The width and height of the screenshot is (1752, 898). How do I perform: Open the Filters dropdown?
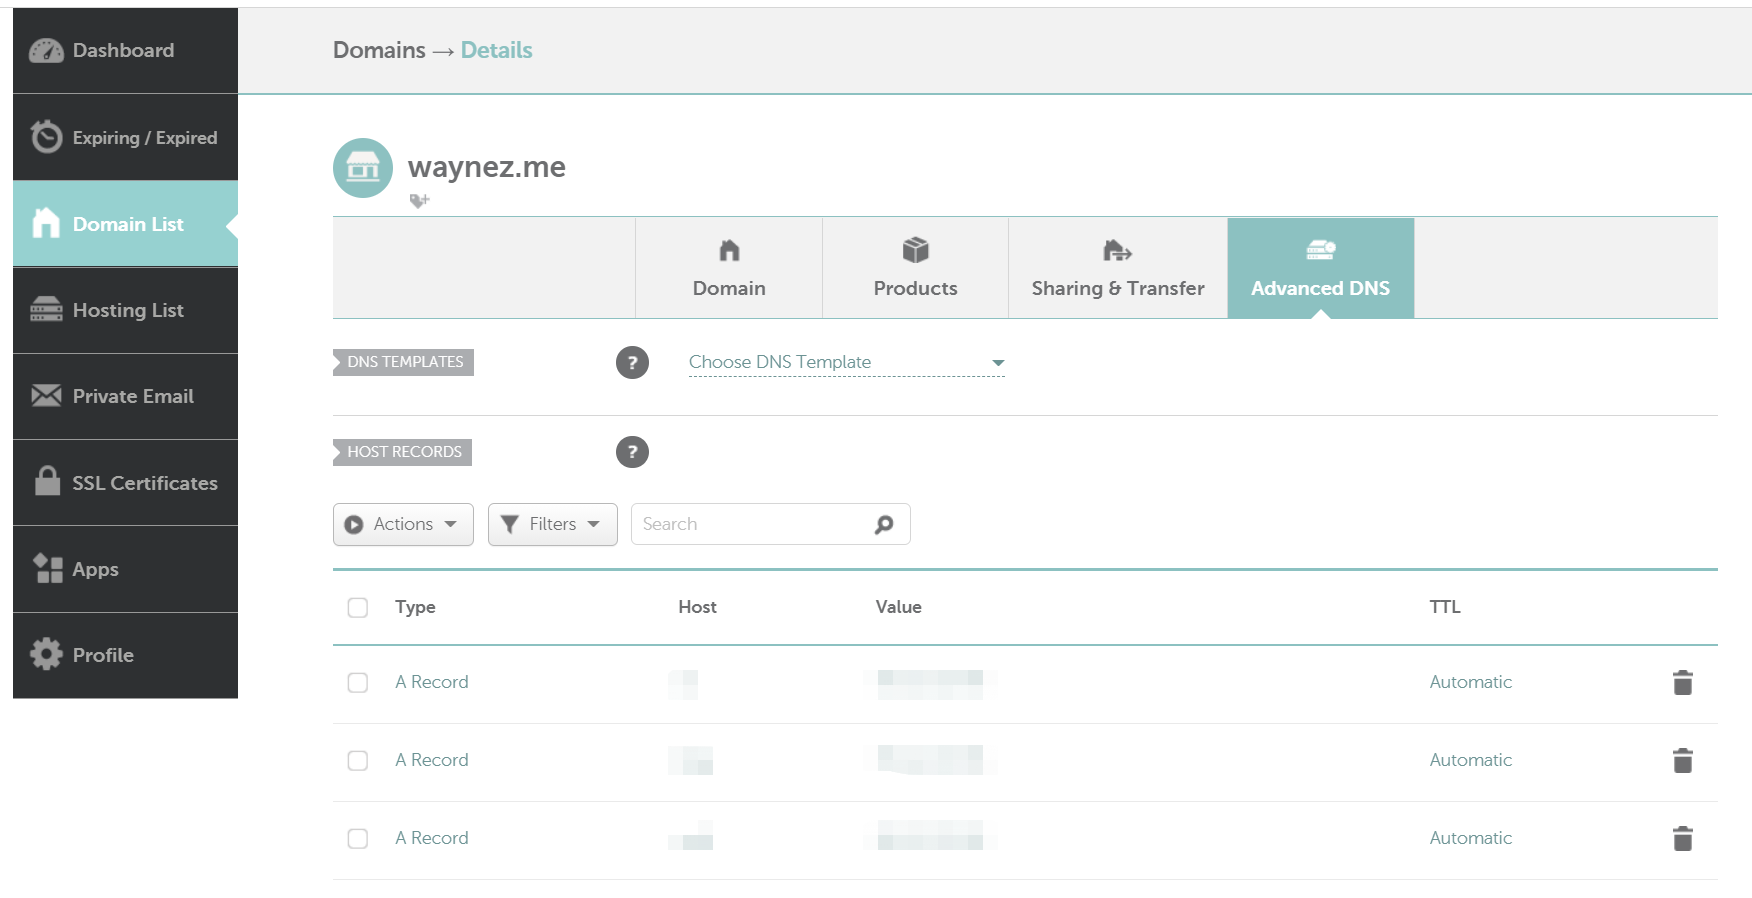tap(552, 525)
